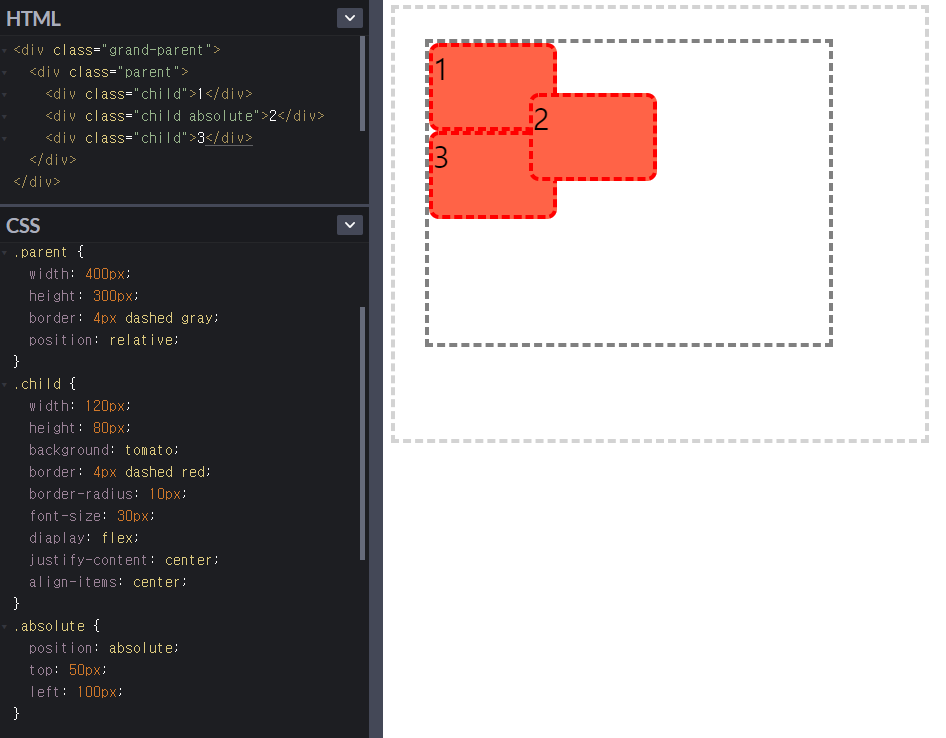Fold the .child CSS rule block
Screen dimensions: 946x738
pyautogui.click(x=5, y=384)
